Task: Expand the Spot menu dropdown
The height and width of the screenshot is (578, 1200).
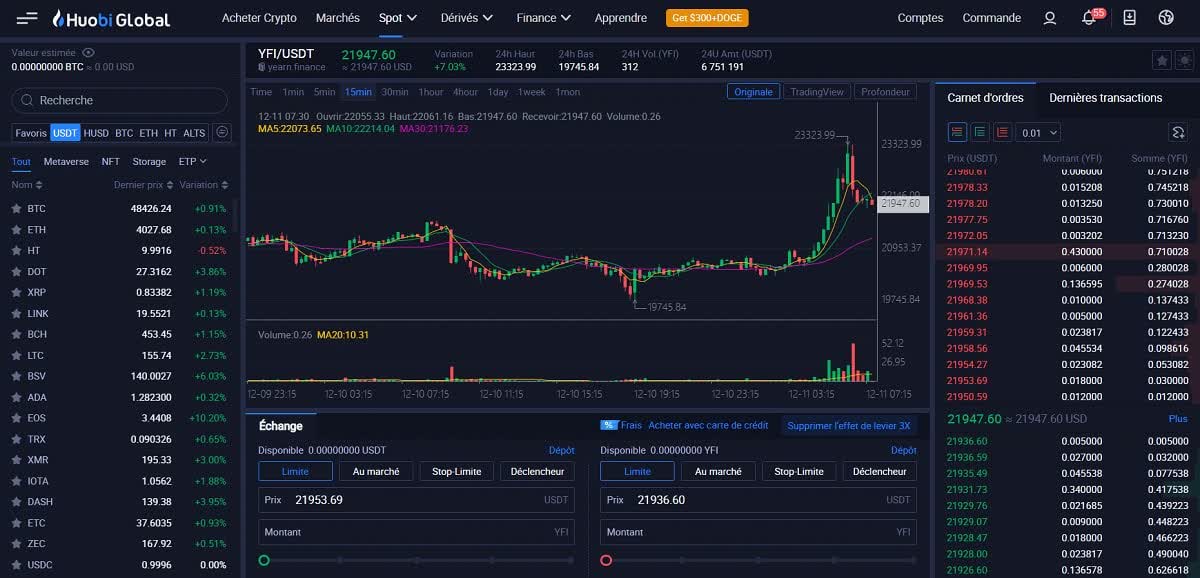Action: point(398,18)
